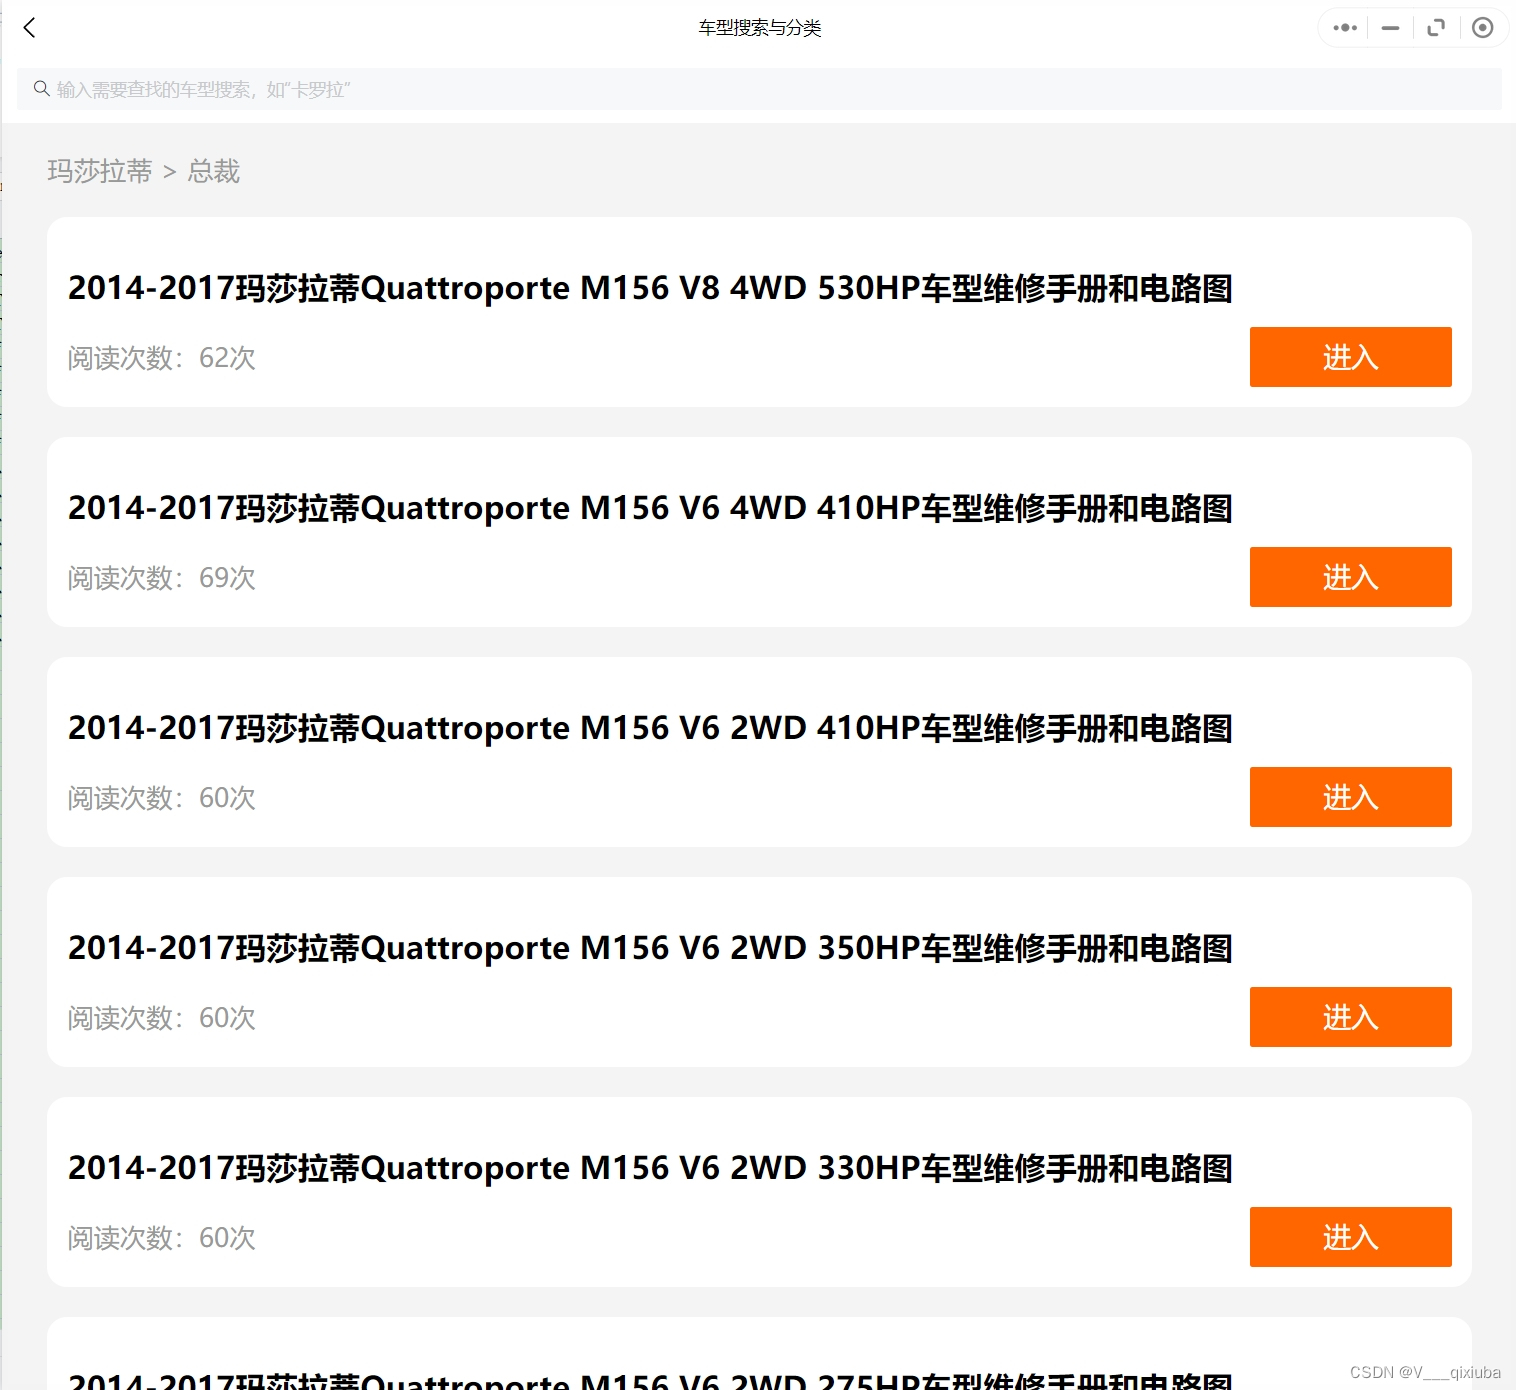Image resolution: width=1516 pixels, height=1390 pixels.
Task: Open the 总裁 breadcrumb link
Action: coord(214,171)
